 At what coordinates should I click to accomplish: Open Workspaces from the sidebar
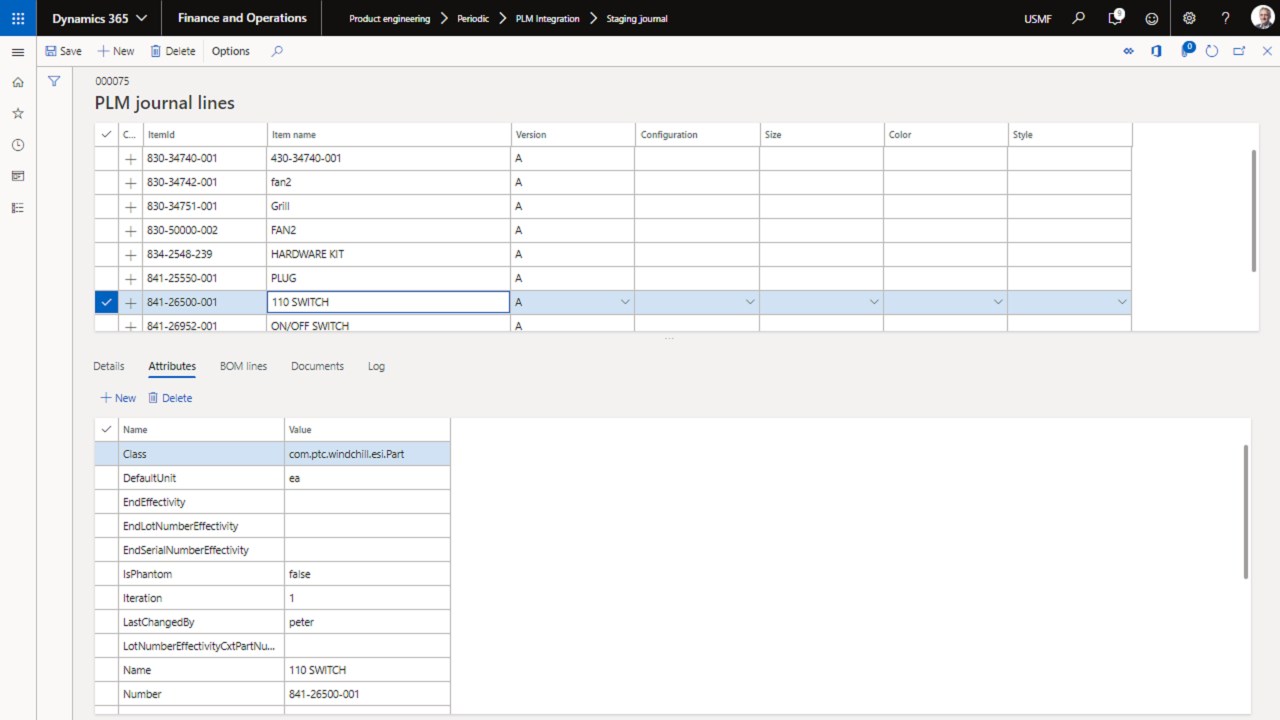click(x=18, y=176)
